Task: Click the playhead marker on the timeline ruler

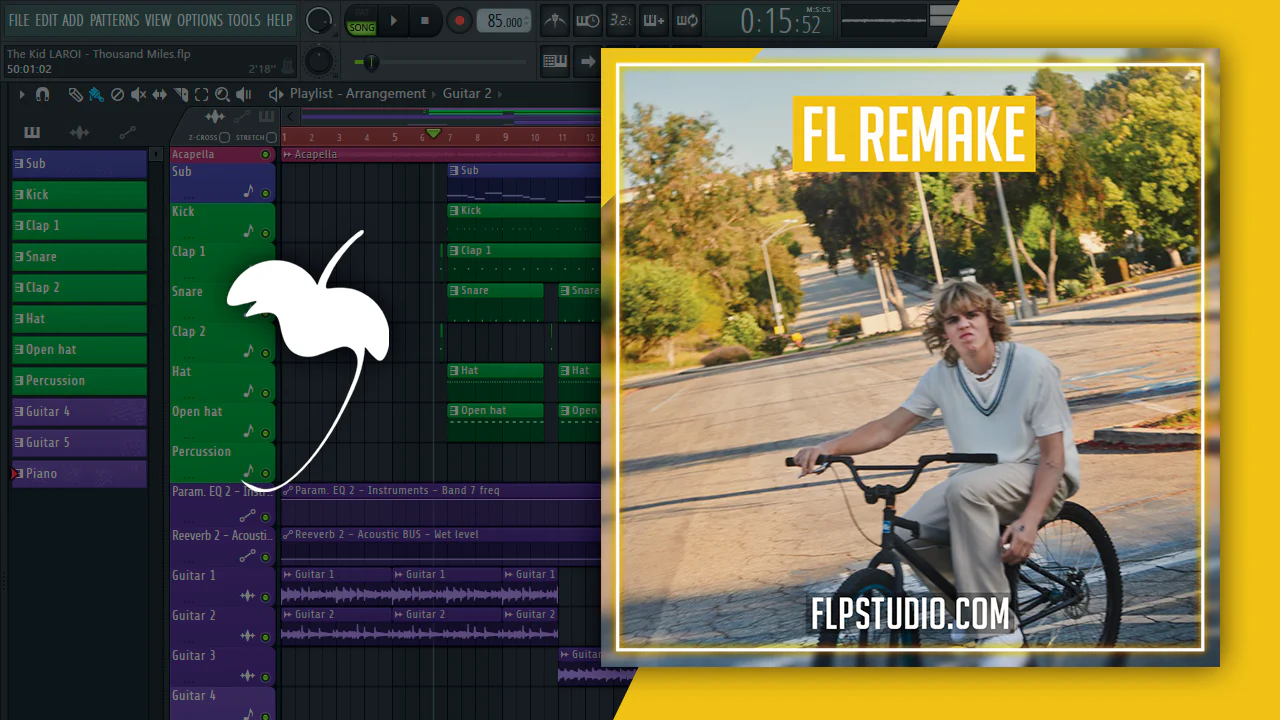Action: pos(433,134)
